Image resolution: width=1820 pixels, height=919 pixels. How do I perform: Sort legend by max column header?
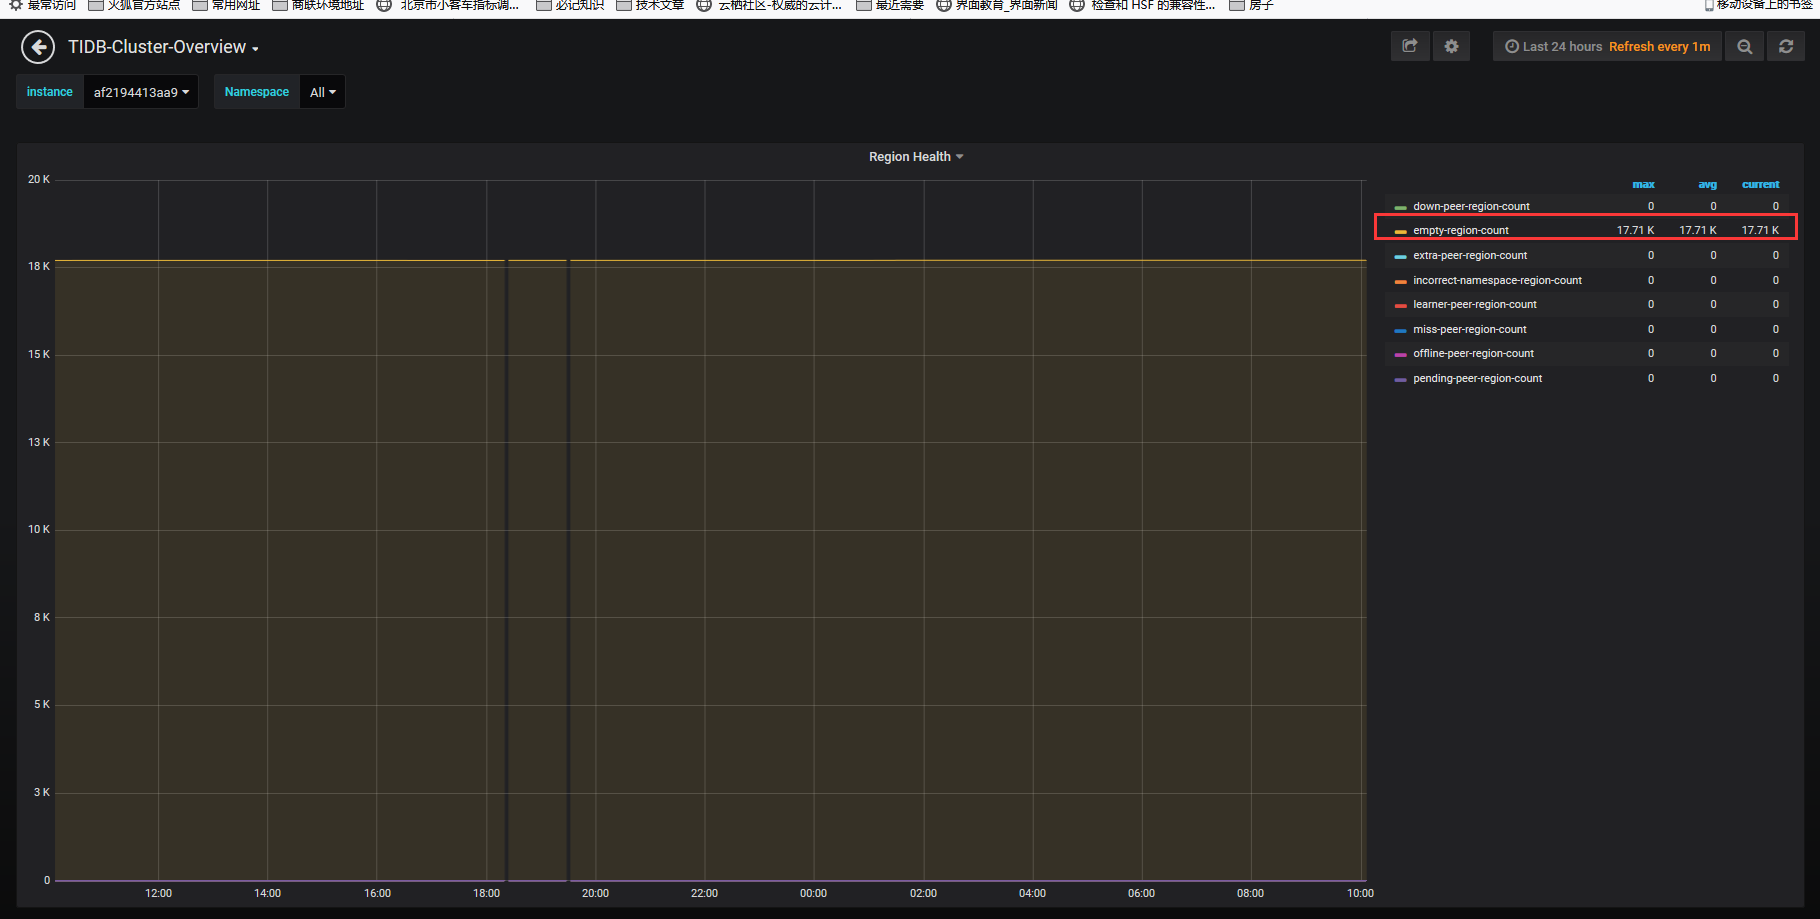coord(1643,184)
